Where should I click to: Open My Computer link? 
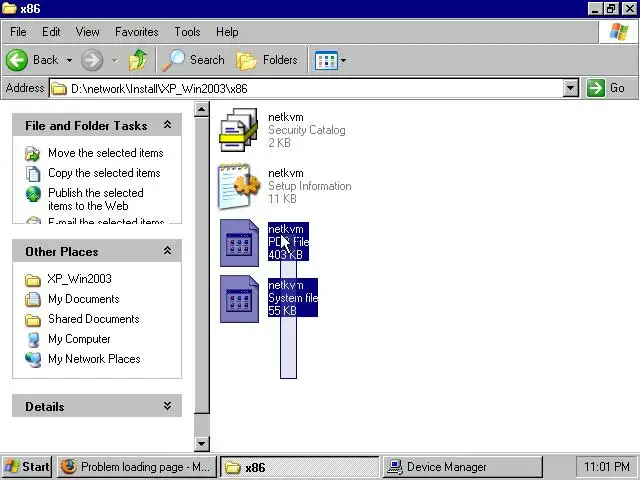[x=79, y=339]
